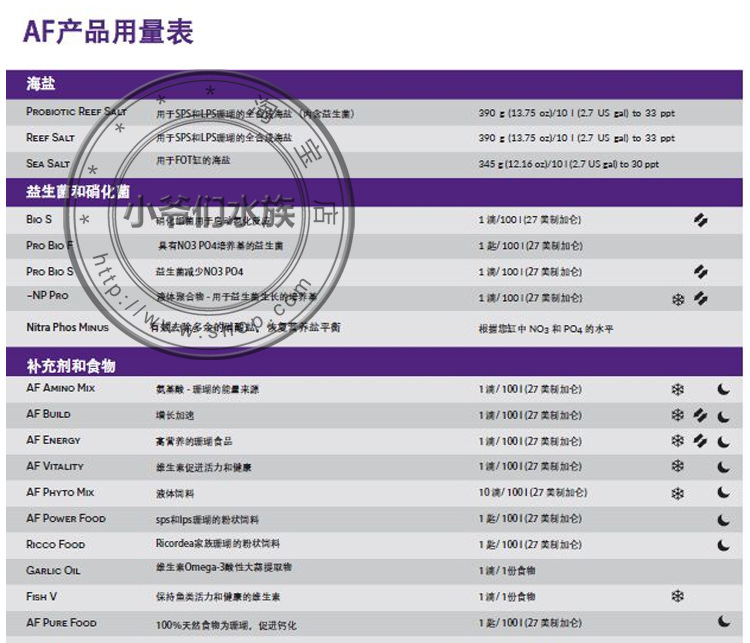Click the Garlic Oil product name
The width and height of the screenshot is (750, 643).
tap(53, 571)
